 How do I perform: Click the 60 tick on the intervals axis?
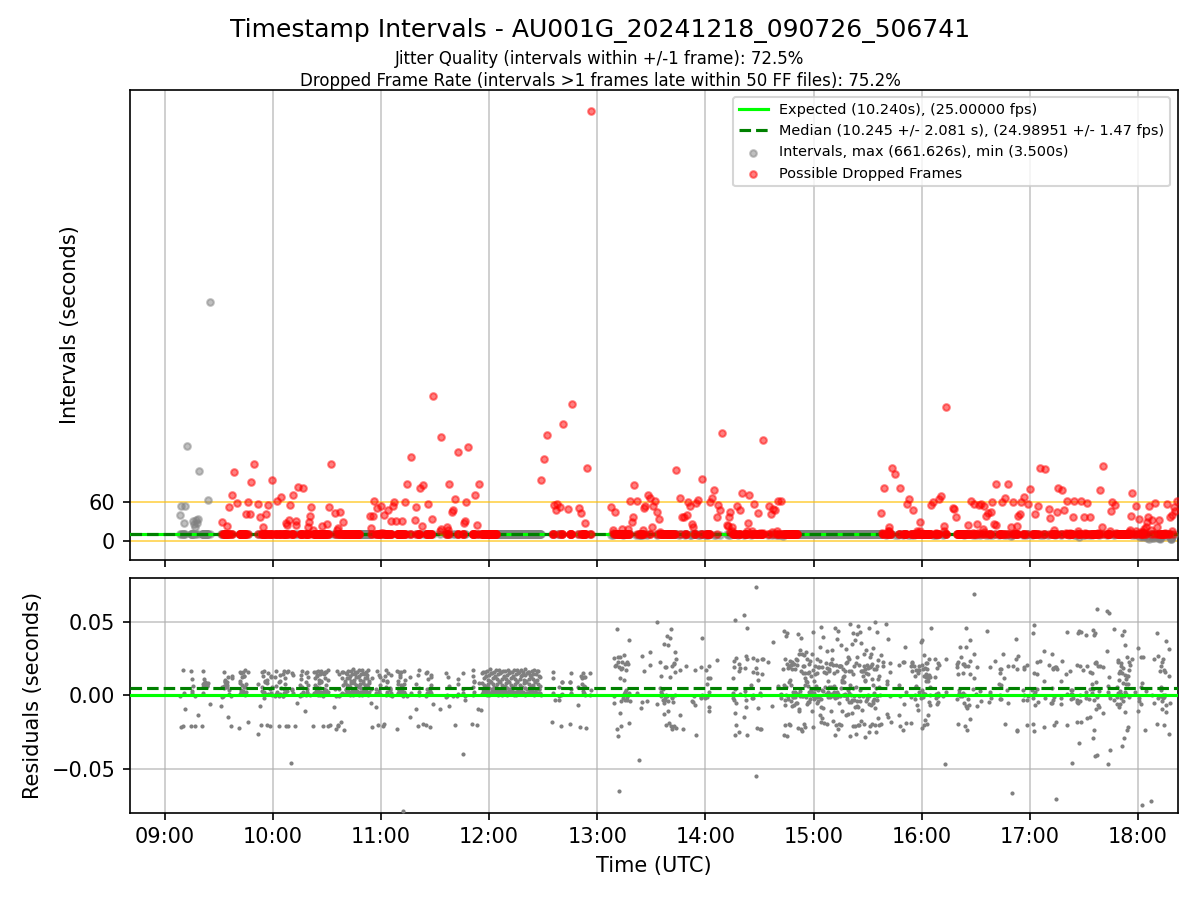(x=103, y=502)
